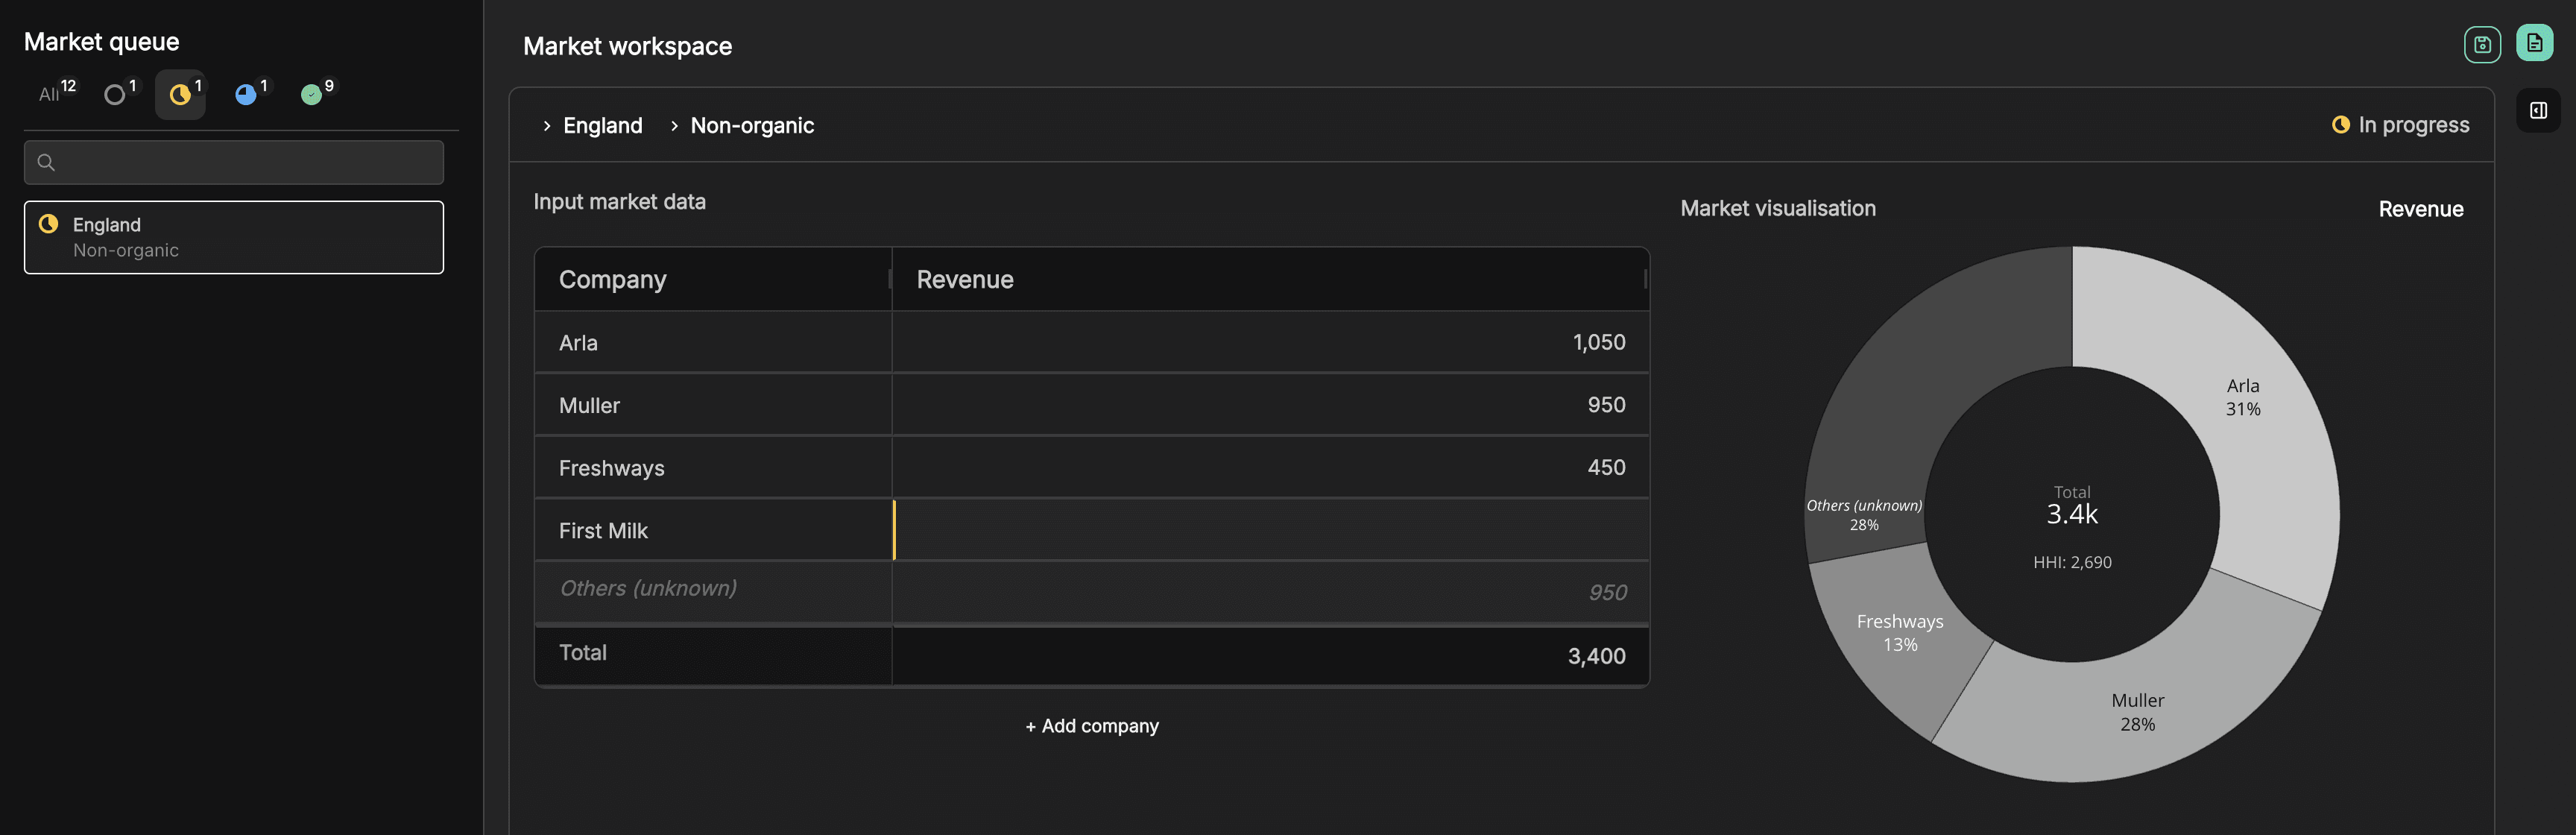Filter queue by blue pie status
The image size is (2576, 835).
(x=246, y=95)
